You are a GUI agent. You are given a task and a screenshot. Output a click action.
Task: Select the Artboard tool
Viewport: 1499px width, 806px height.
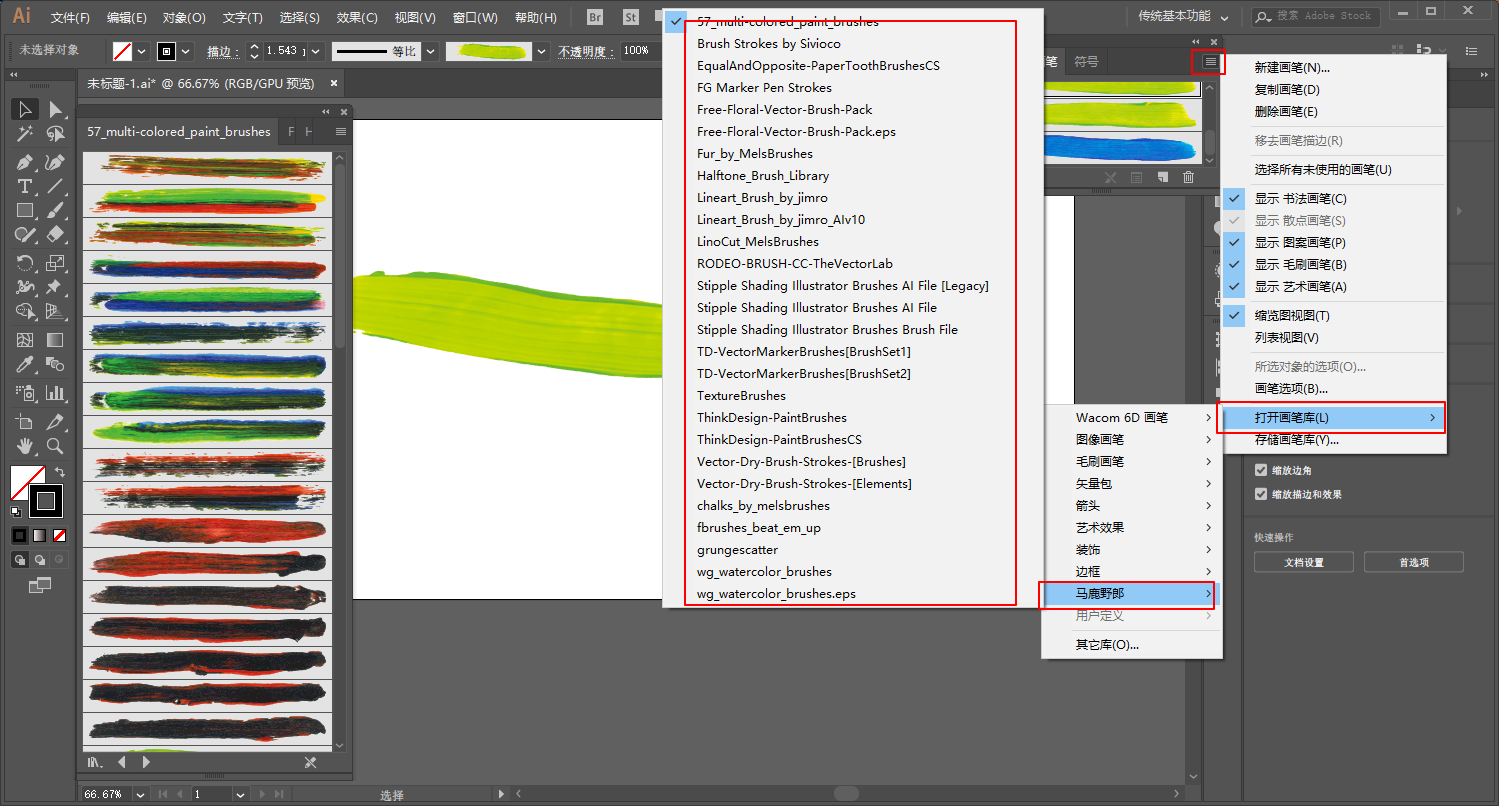pyautogui.click(x=25, y=421)
